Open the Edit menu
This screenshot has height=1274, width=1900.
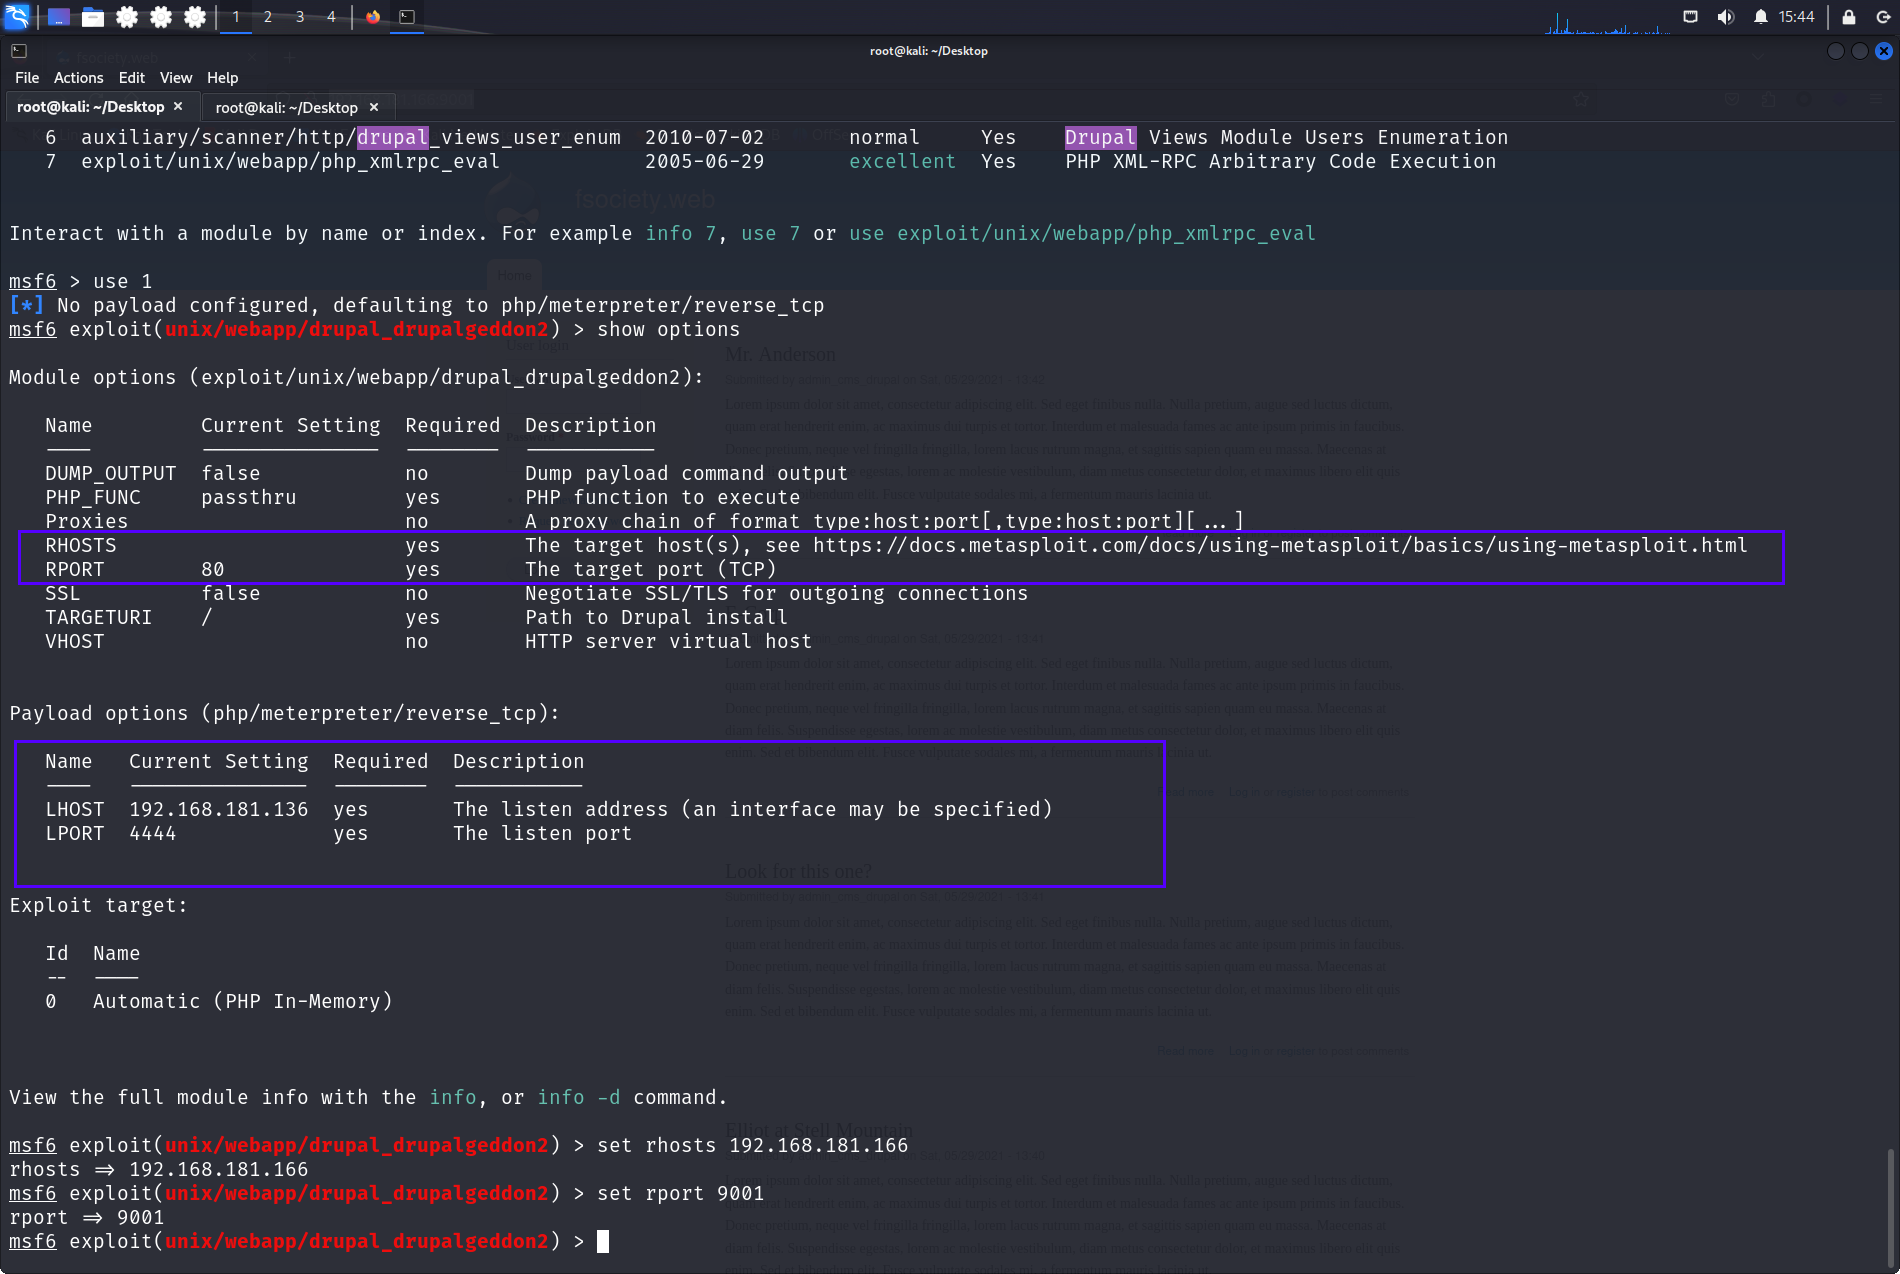[x=131, y=78]
